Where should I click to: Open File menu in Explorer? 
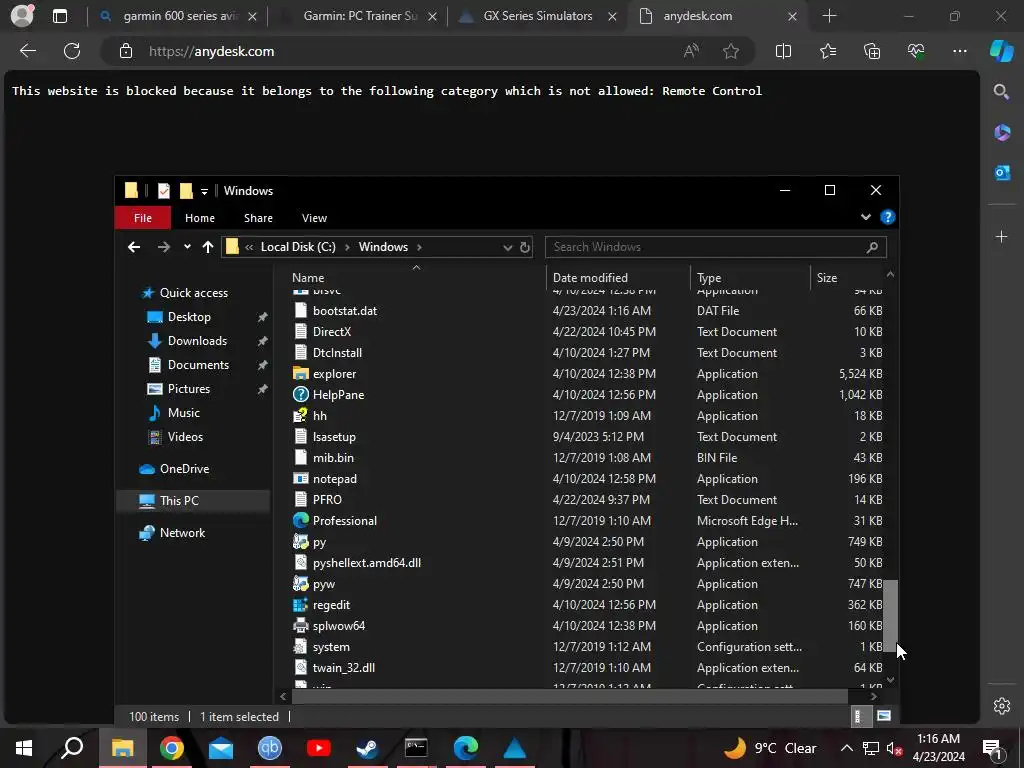143,218
